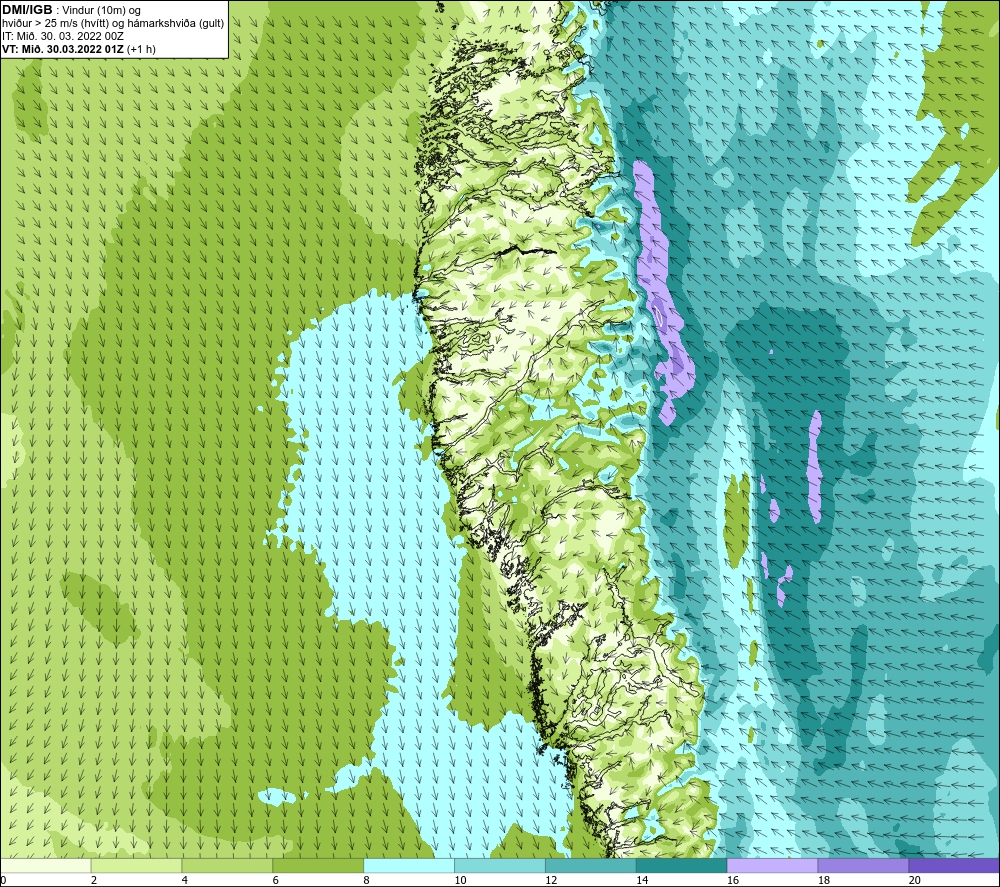Click the legend label 20

tap(915, 880)
